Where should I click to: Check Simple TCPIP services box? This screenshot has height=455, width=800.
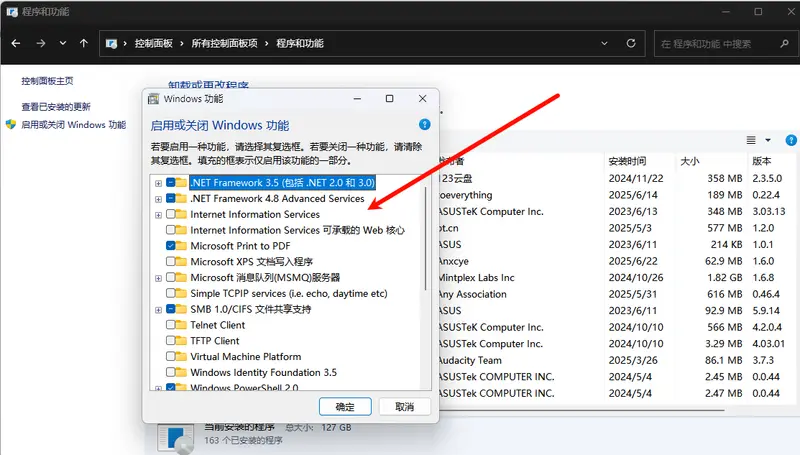pyautogui.click(x=171, y=293)
